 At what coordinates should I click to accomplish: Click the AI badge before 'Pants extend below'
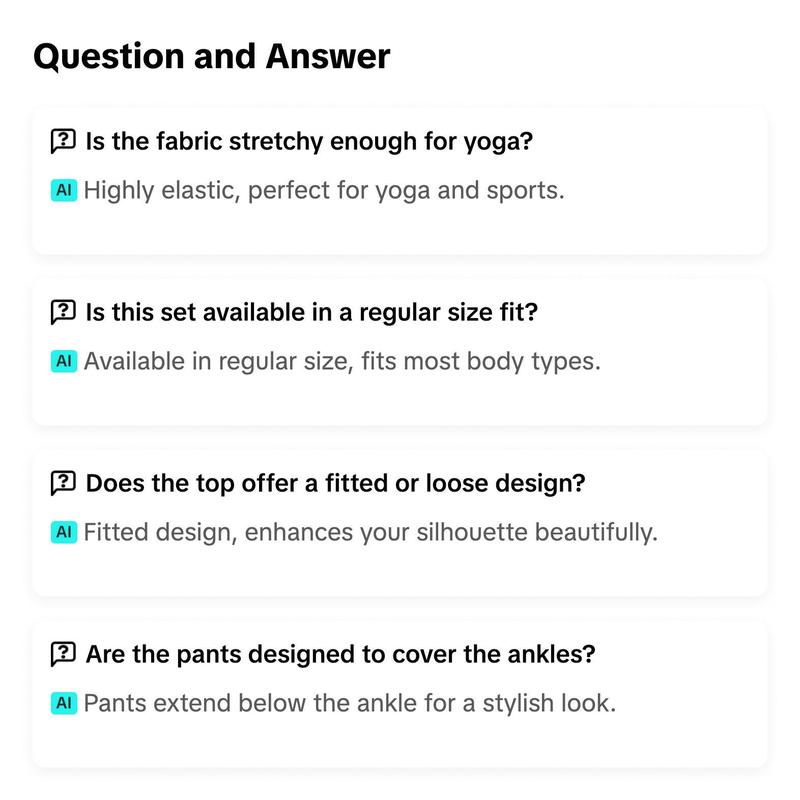(64, 703)
